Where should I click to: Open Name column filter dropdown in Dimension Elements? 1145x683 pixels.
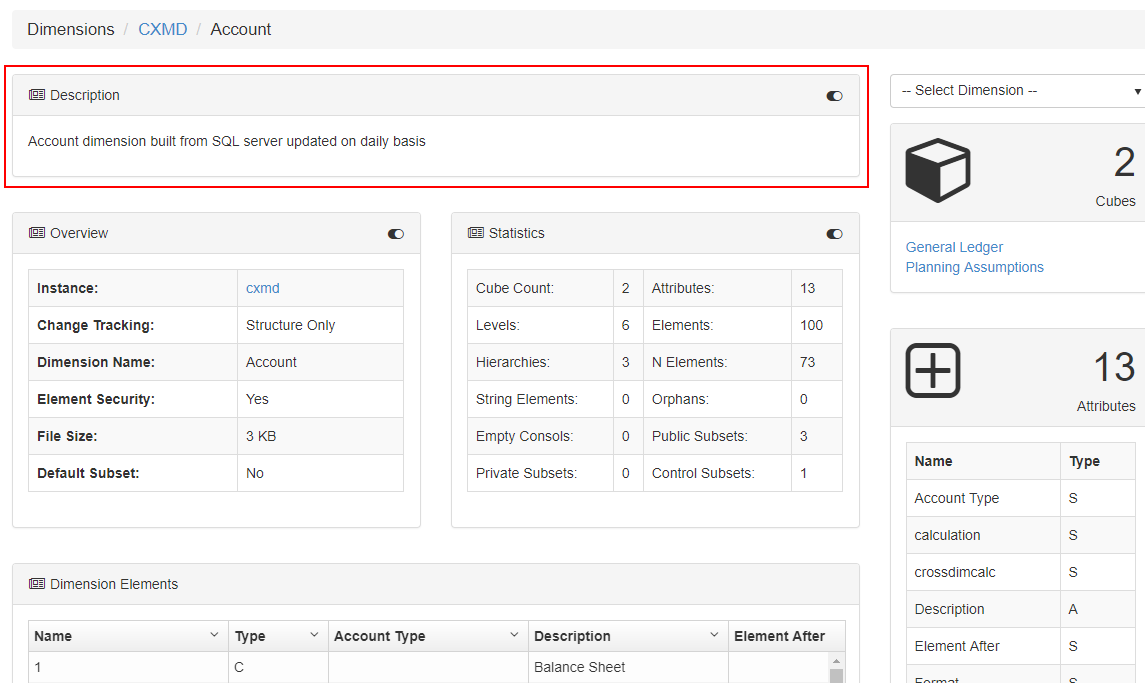tap(214, 636)
